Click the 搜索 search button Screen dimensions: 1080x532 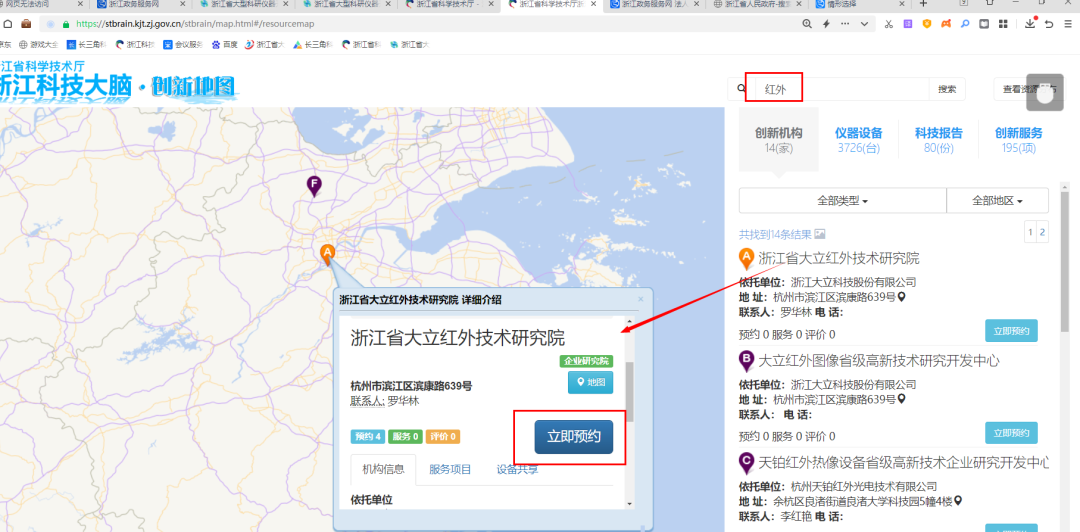947,89
